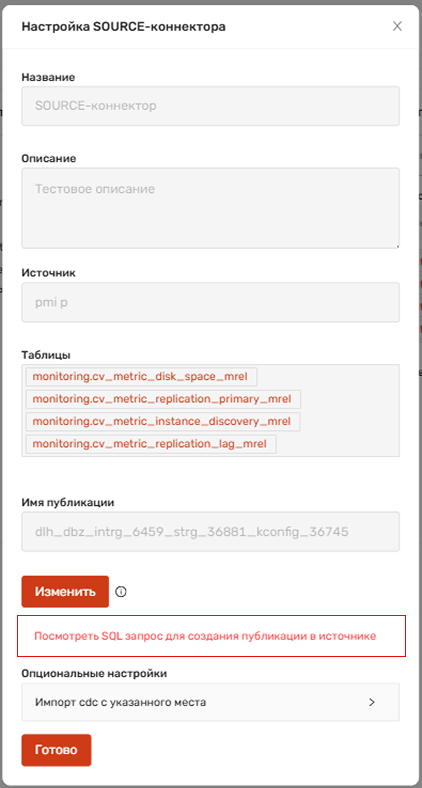Image resolution: width=422 pixels, height=788 pixels.
Task: Click the Настройка SOURCE-коннектора dialog title
Action: pyautogui.click(x=123, y=27)
